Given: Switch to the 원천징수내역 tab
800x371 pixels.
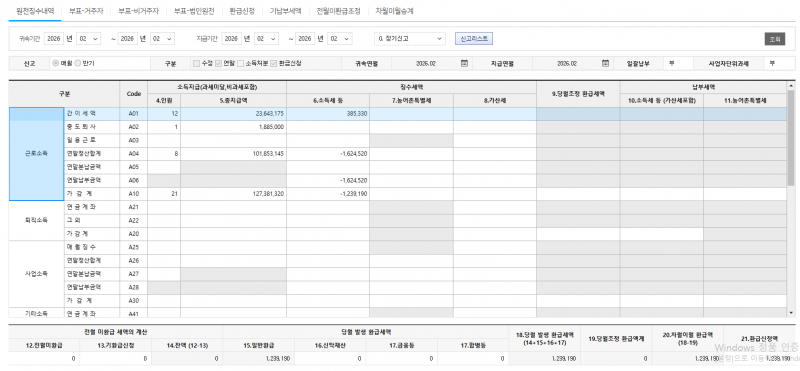Looking at the screenshot, I should point(36,10).
